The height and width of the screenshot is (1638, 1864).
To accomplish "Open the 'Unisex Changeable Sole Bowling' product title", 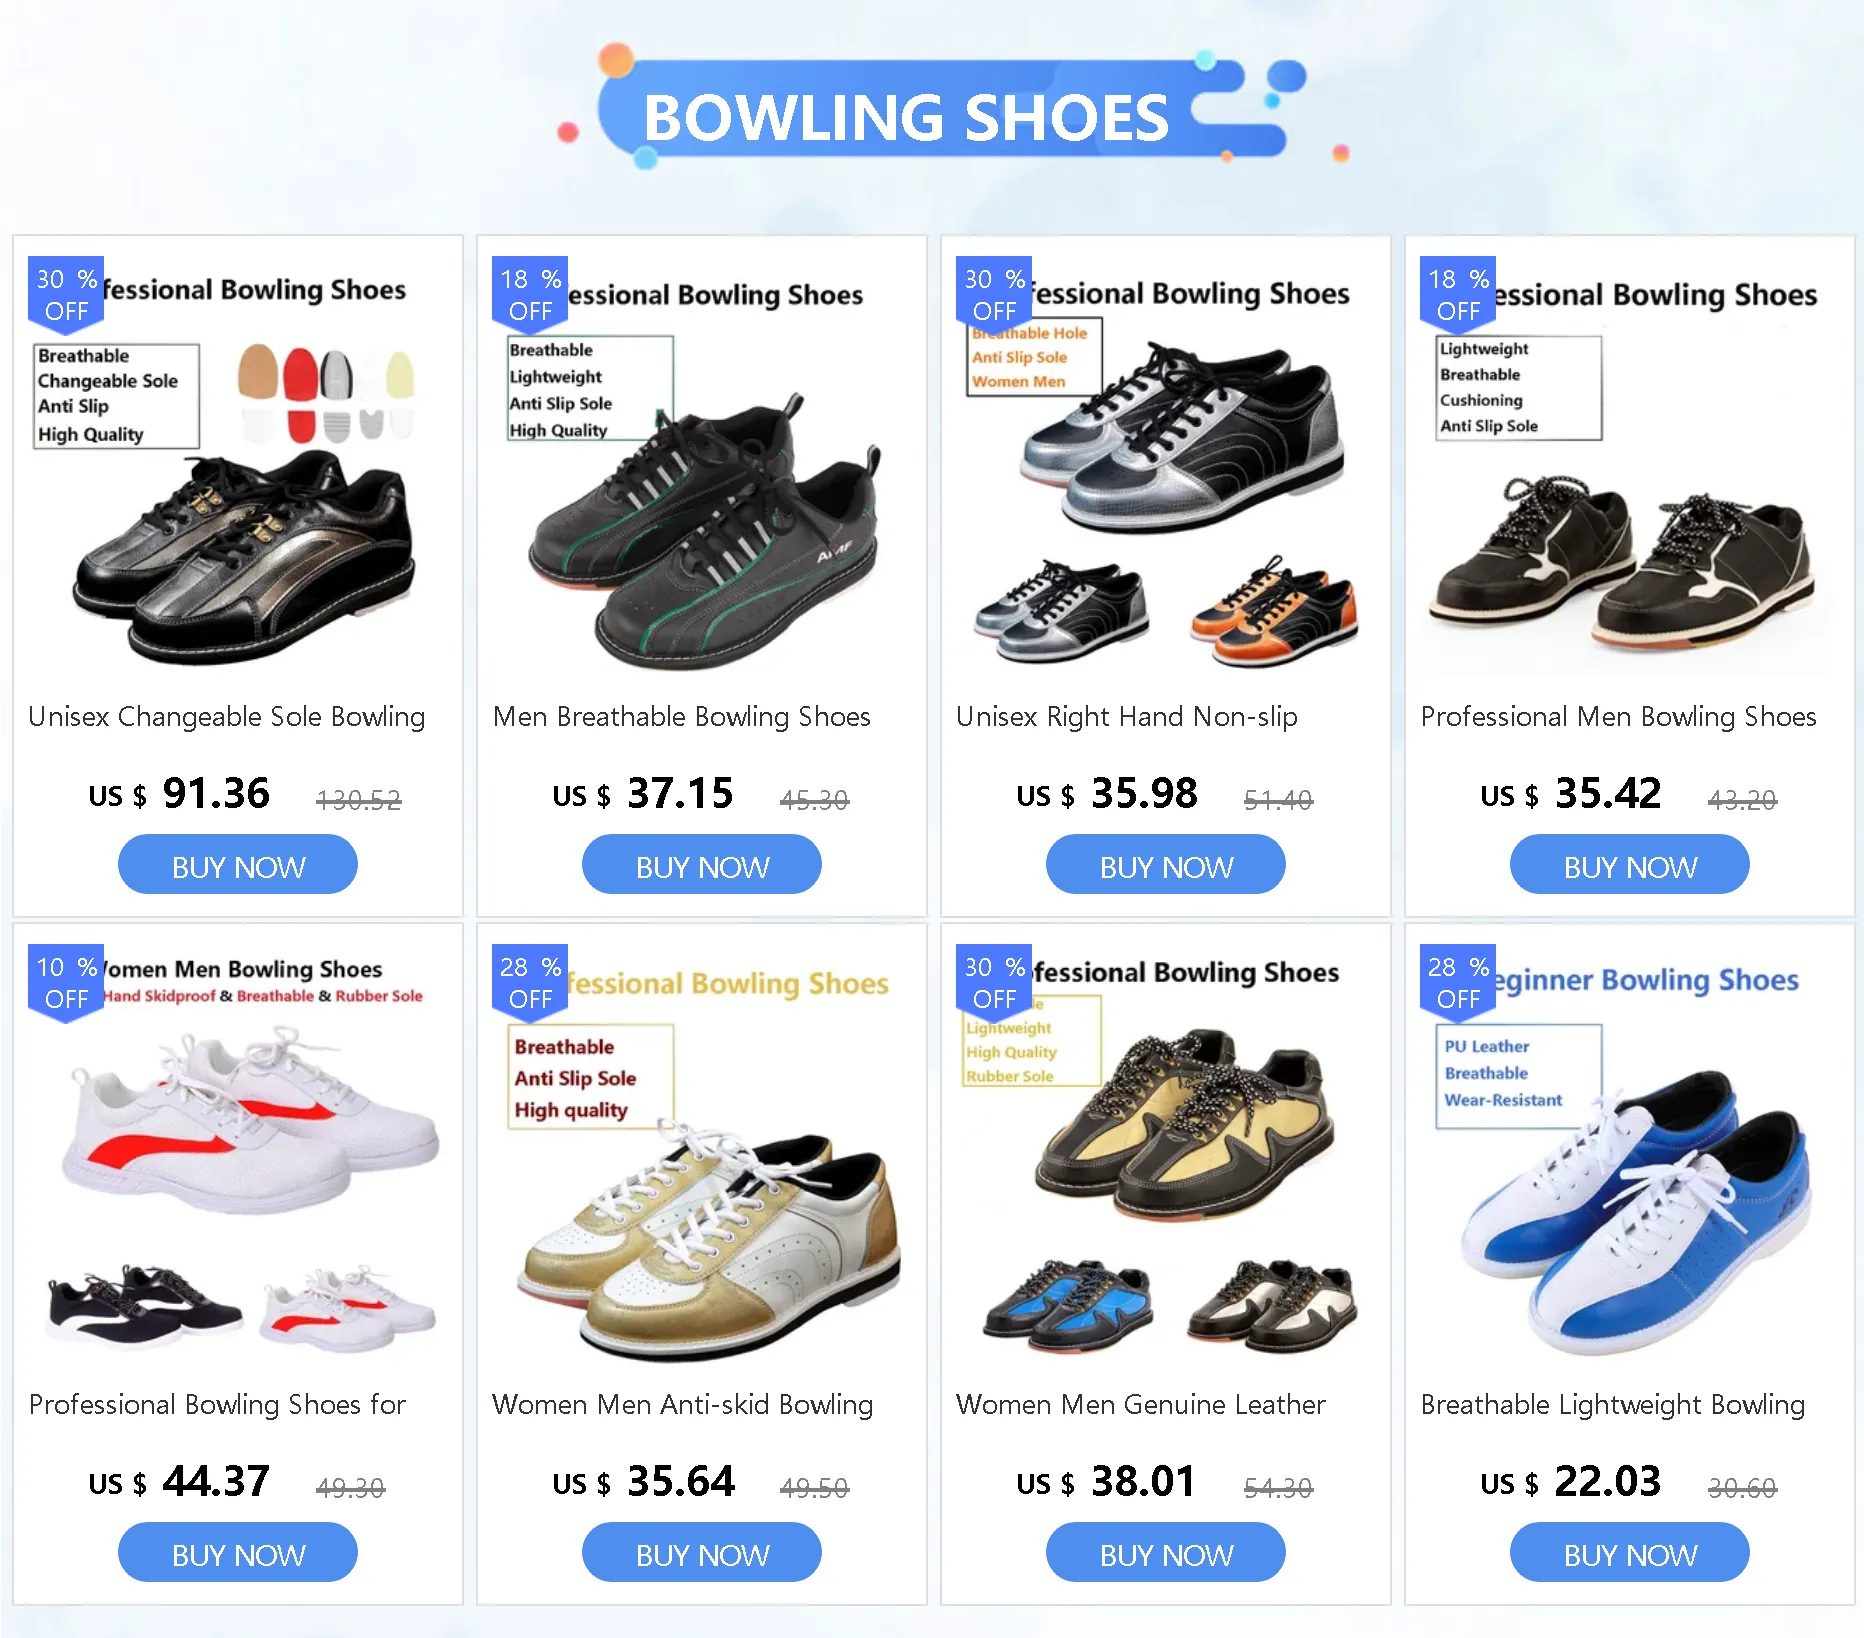I will pyautogui.click(x=227, y=717).
